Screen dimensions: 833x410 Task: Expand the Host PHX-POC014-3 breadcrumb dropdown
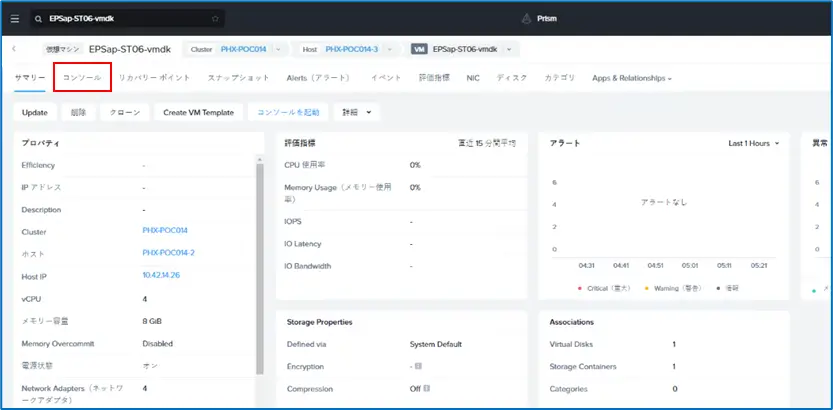[x=390, y=49]
